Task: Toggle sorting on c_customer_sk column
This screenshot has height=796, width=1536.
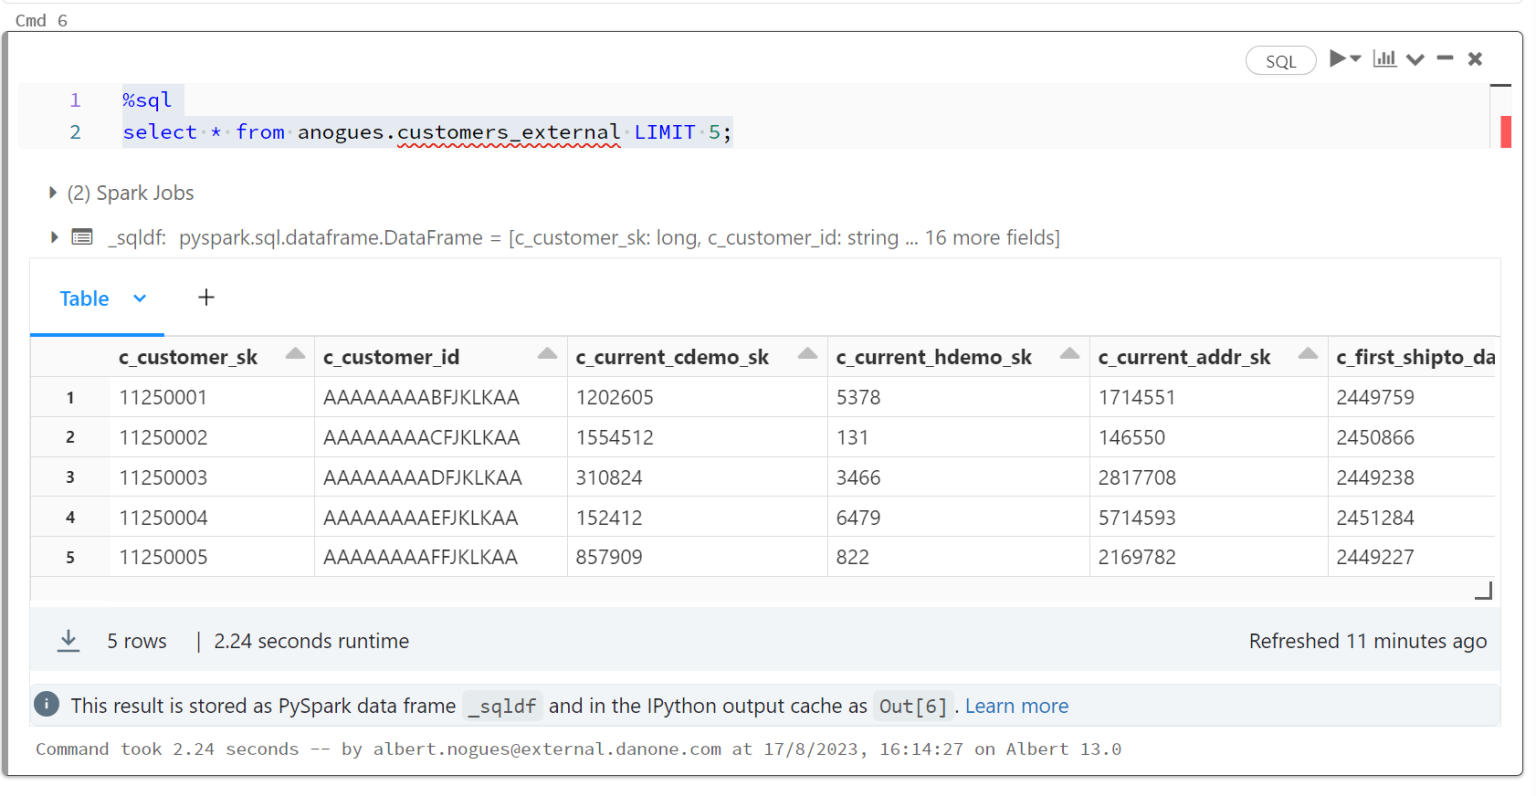Action: pos(294,354)
